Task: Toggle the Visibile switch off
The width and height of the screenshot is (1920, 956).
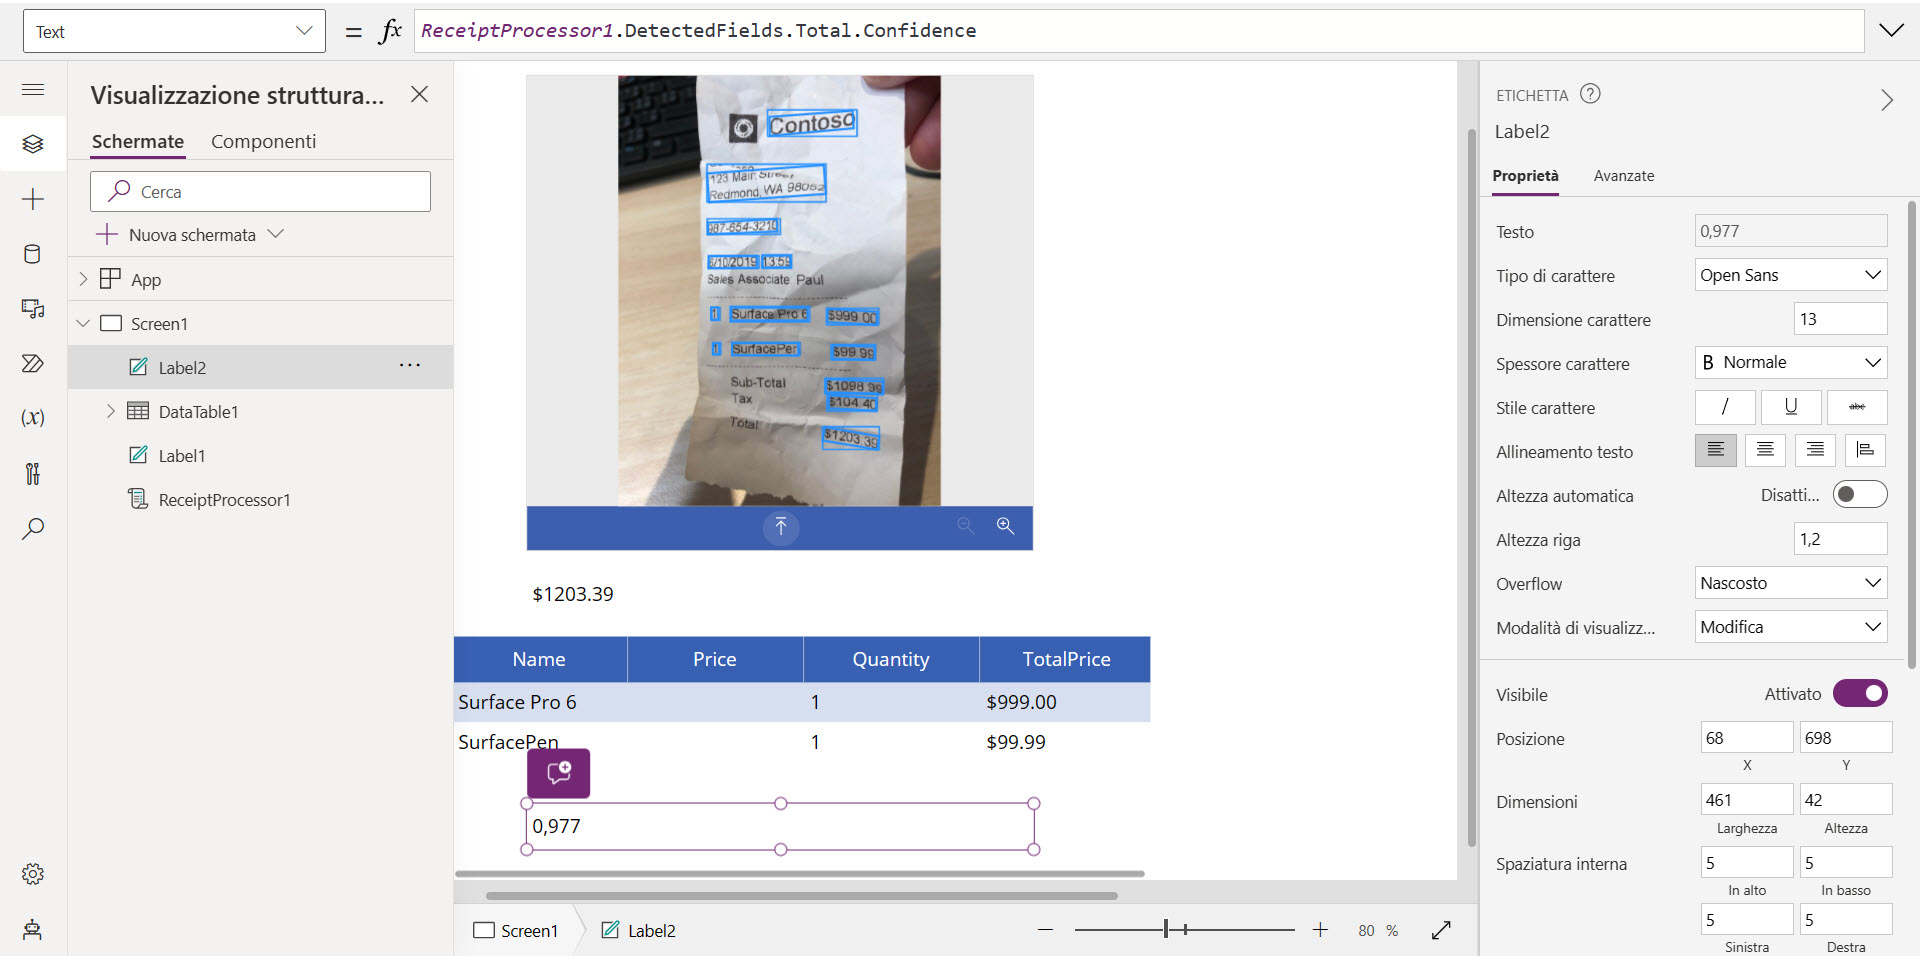Action: click(x=1860, y=694)
